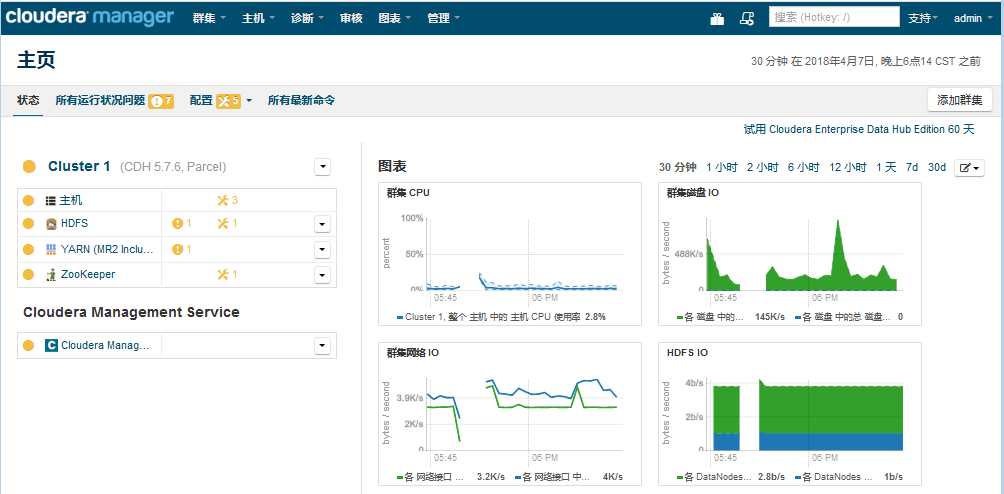Open the 图表 top menu
Screen dimensions: 1004x494
coord(394,19)
